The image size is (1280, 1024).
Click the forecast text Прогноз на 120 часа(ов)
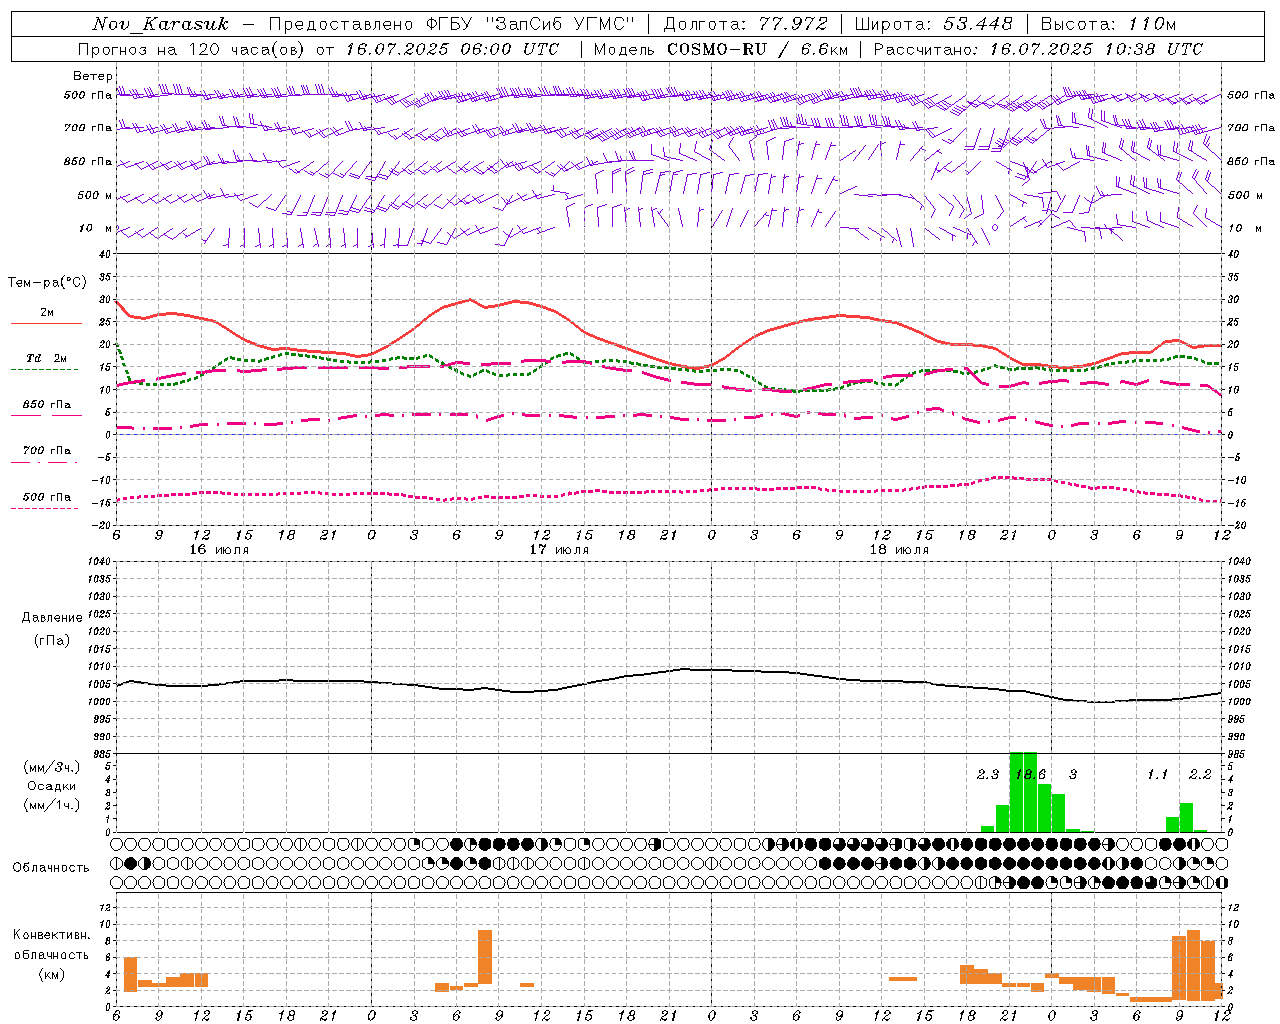click(192, 49)
